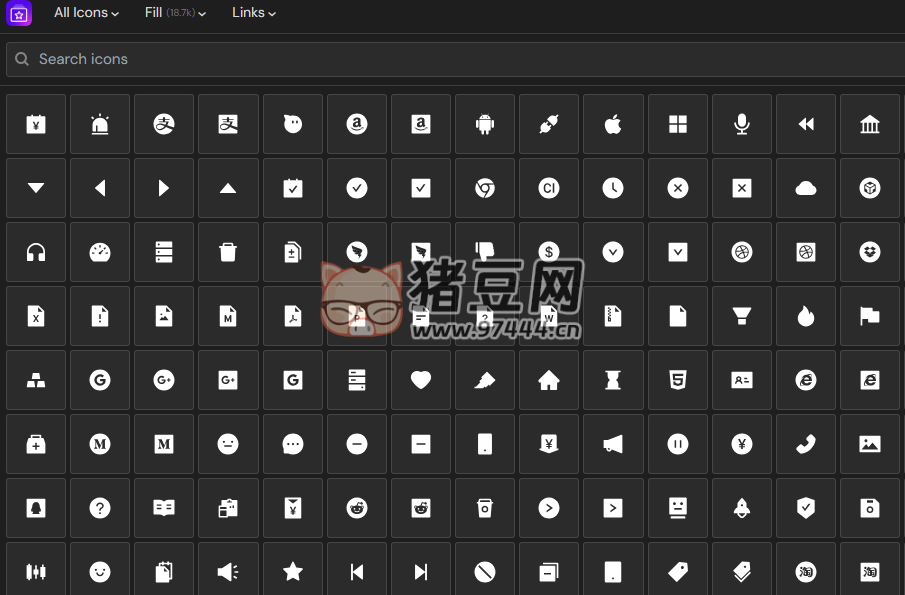Select the Taobao circle icon
The image size is (905, 595).
pos(806,572)
